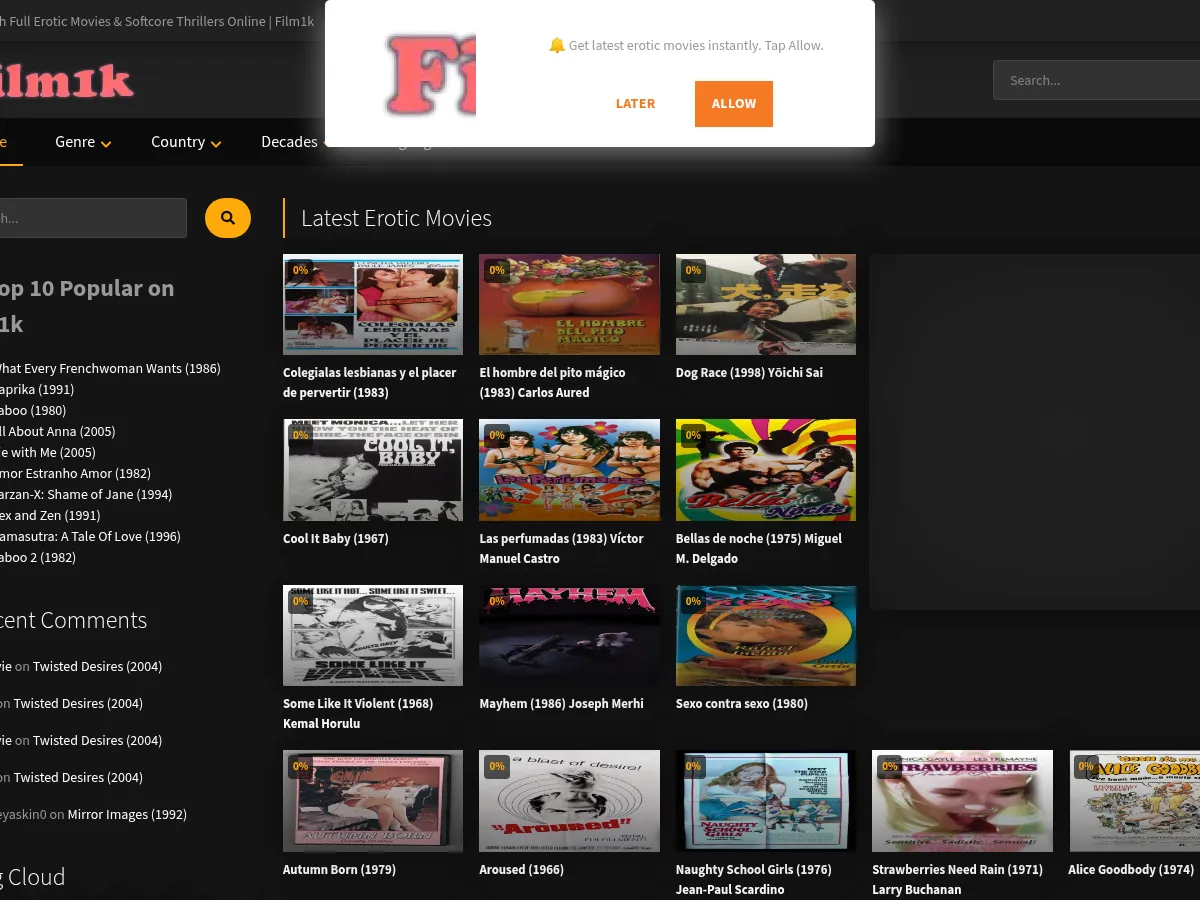Click the Aroused (1966) title link
The width and height of the screenshot is (1200, 900).
pyautogui.click(x=521, y=870)
